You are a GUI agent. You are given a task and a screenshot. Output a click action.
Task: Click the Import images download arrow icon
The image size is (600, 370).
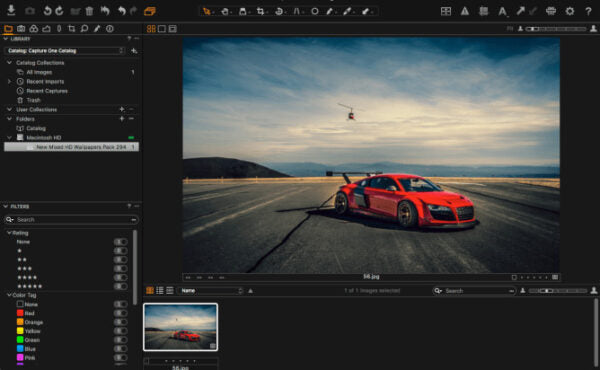pos(11,11)
